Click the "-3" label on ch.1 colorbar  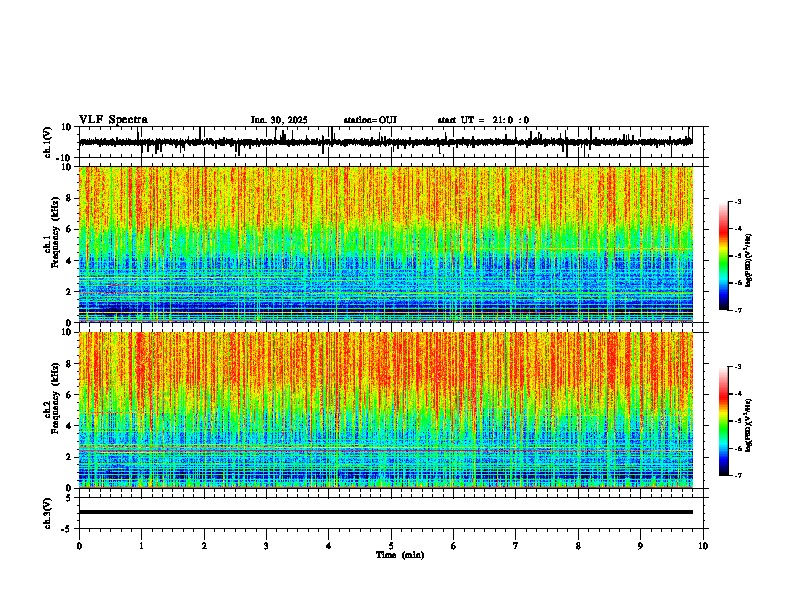(x=738, y=201)
